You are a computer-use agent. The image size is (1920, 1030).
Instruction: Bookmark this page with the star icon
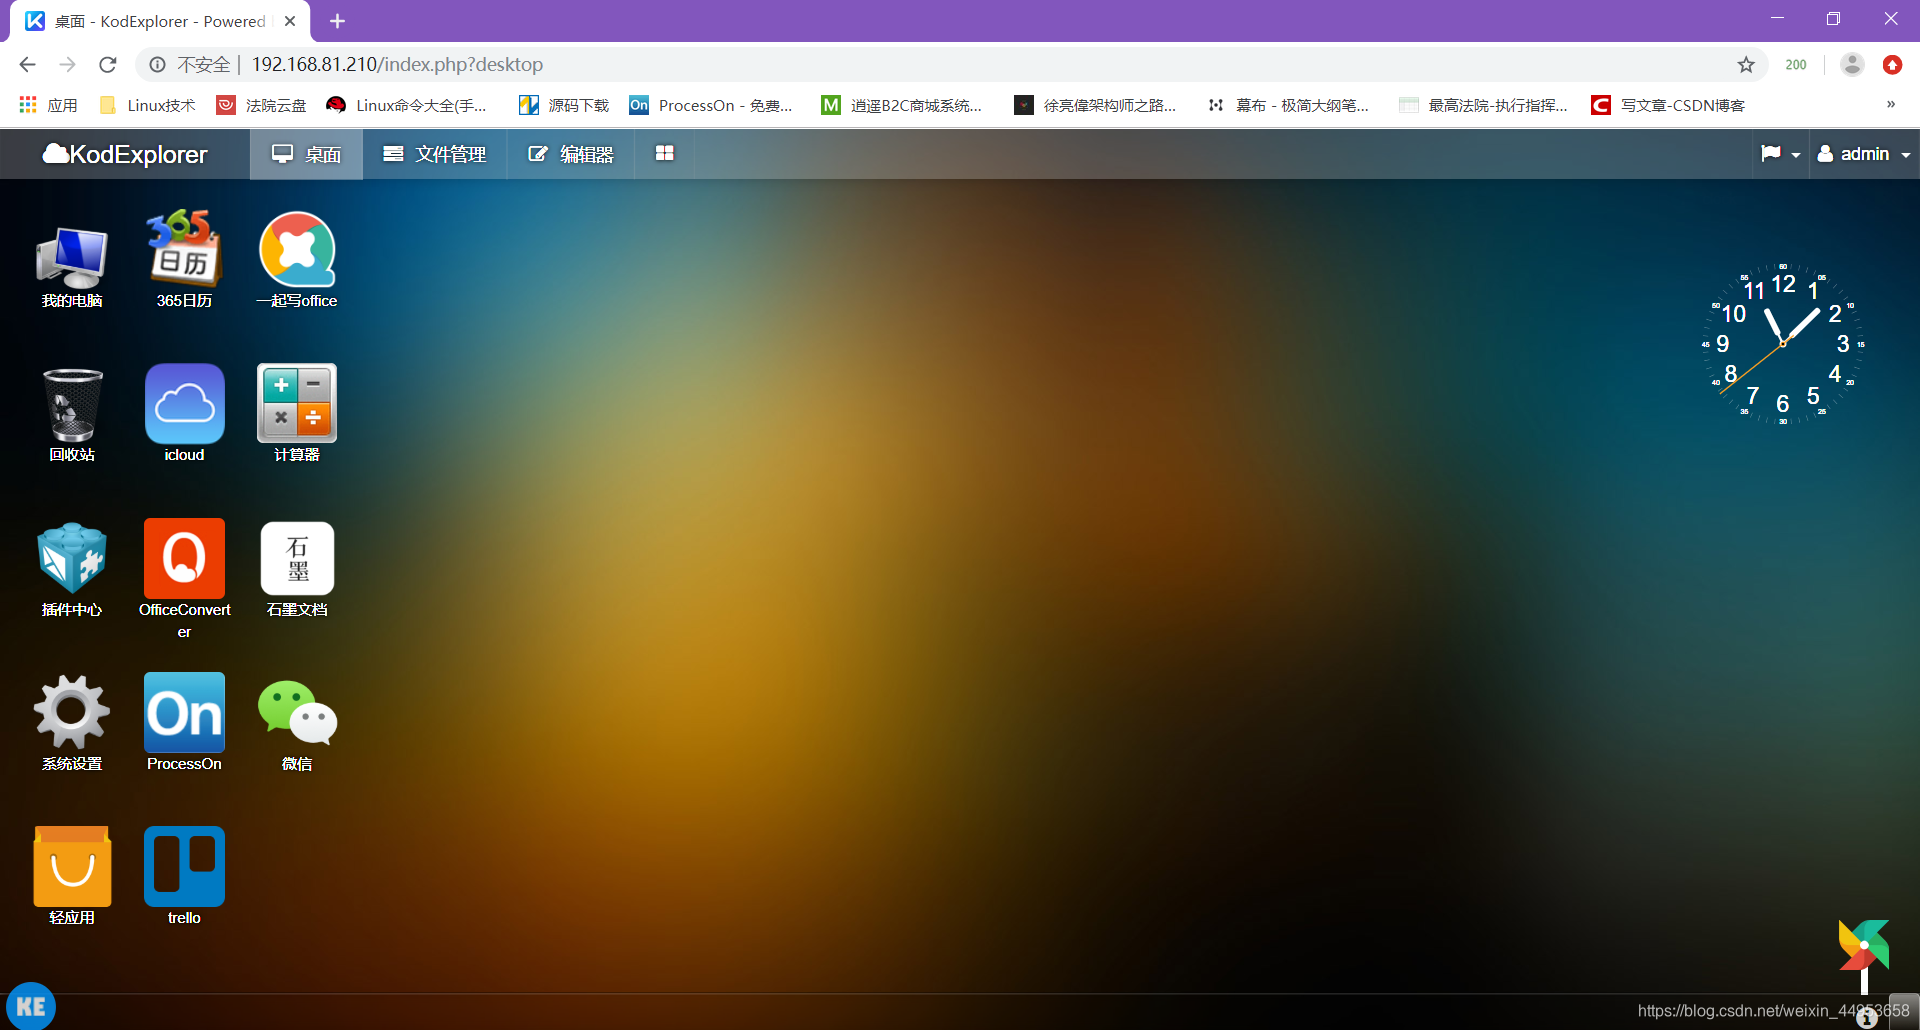click(1746, 64)
